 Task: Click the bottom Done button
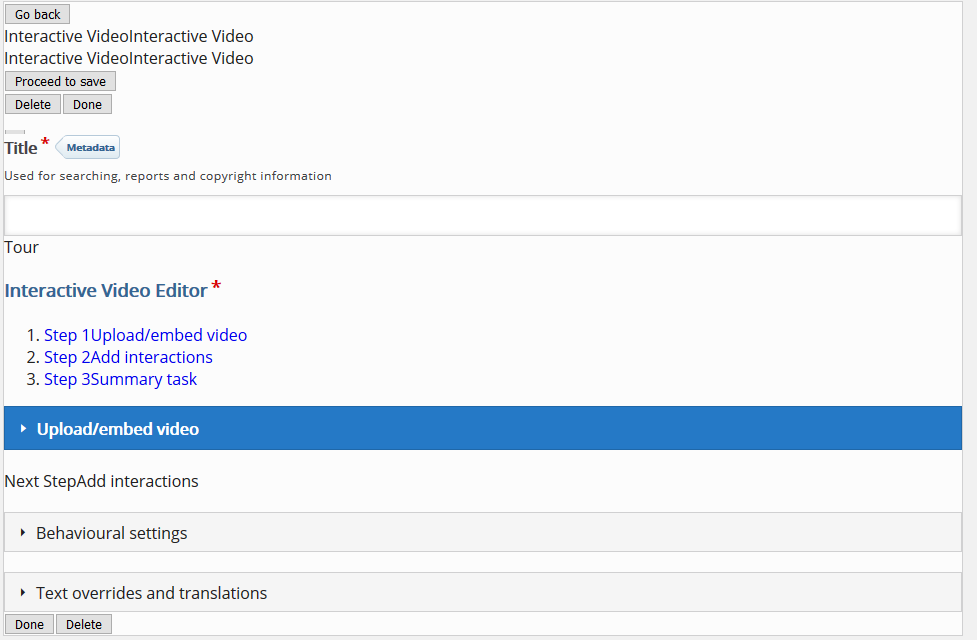29,624
